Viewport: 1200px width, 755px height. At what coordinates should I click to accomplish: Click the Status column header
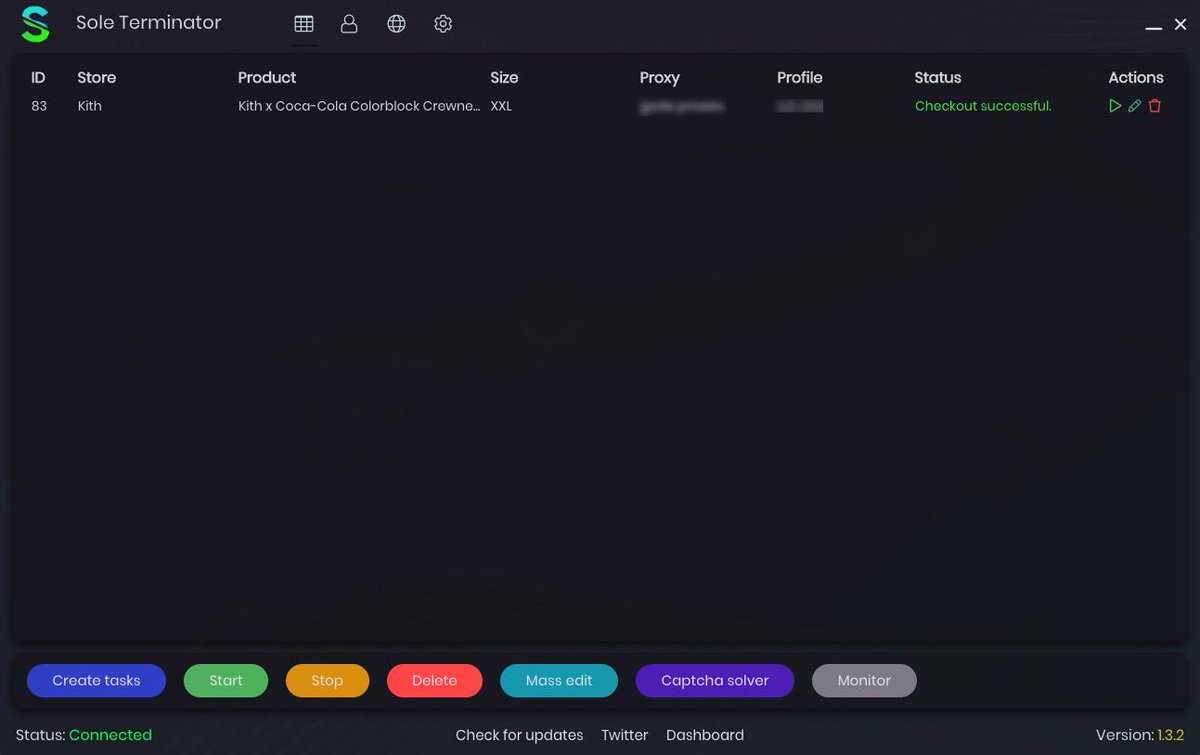tap(938, 77)
